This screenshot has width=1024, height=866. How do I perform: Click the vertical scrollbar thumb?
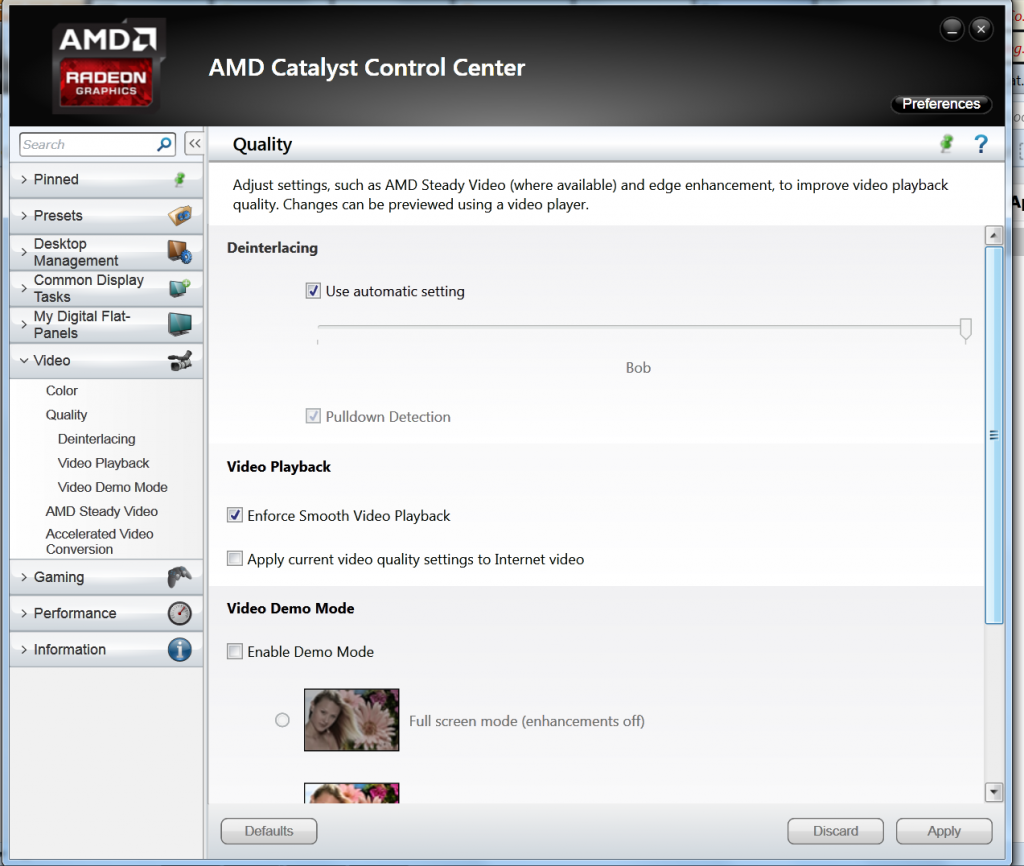pyautogui.click(x=993, y=435)
